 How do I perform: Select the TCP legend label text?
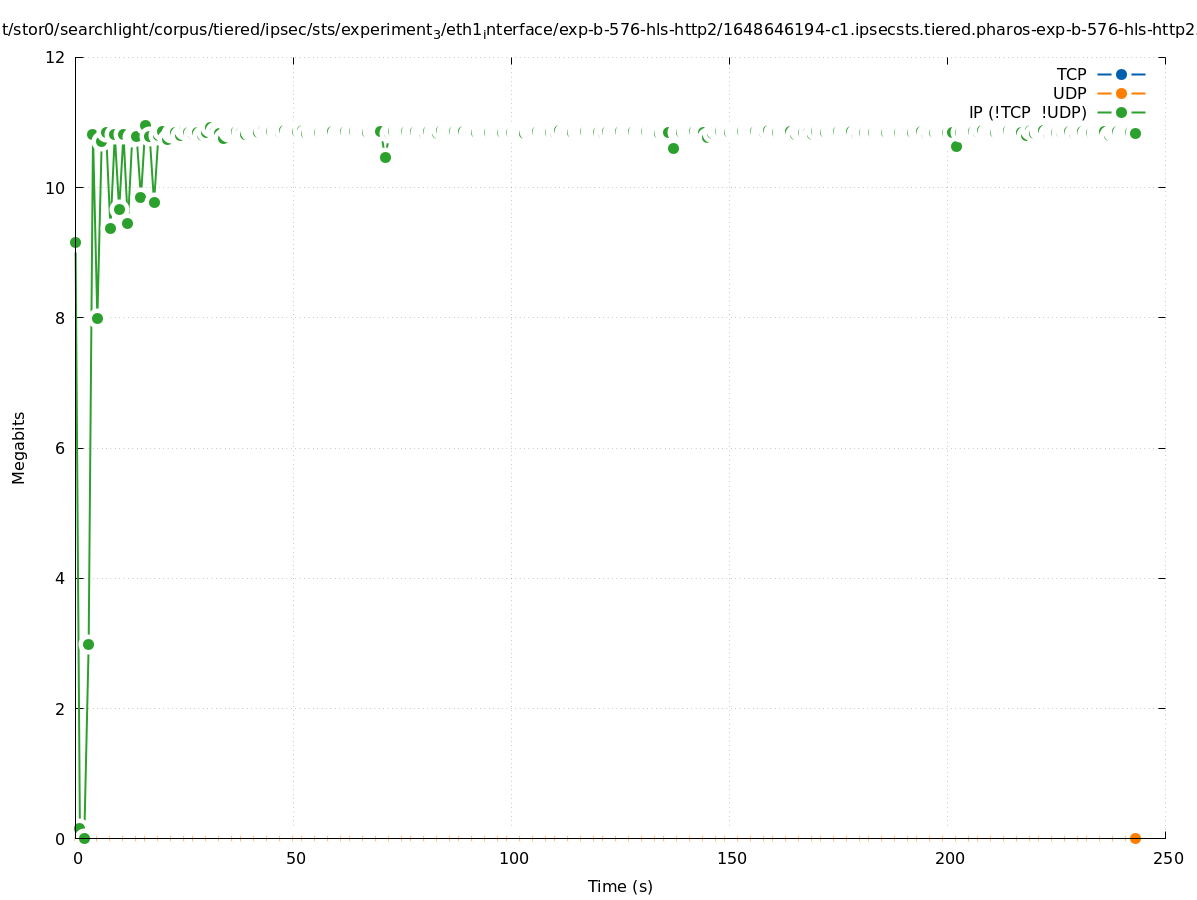point(1071,74)
